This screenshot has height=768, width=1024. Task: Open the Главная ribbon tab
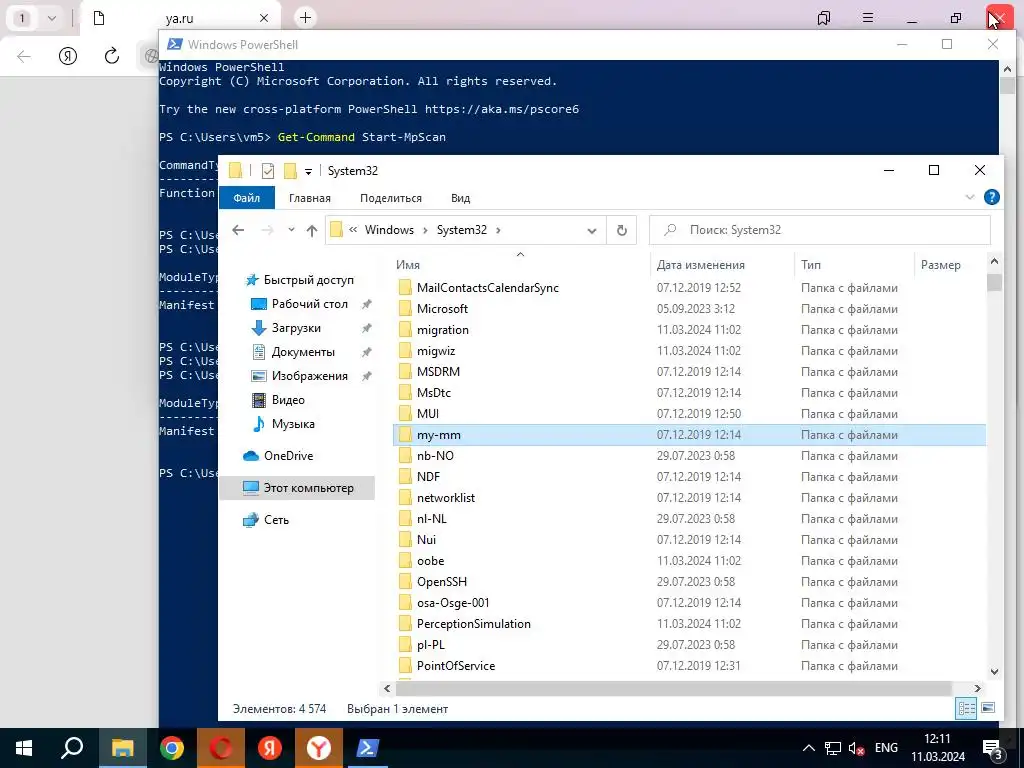tap(310, 198)
